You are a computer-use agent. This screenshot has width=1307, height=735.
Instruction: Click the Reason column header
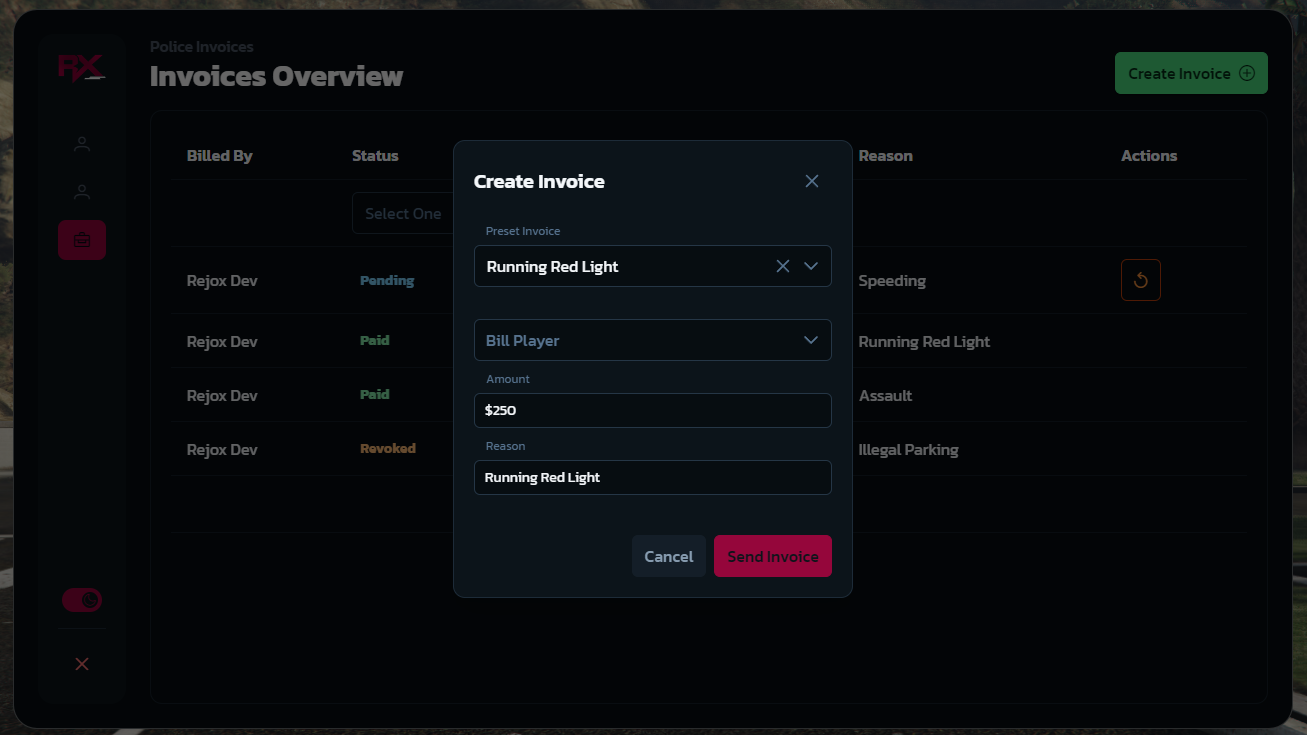(885, 155)
